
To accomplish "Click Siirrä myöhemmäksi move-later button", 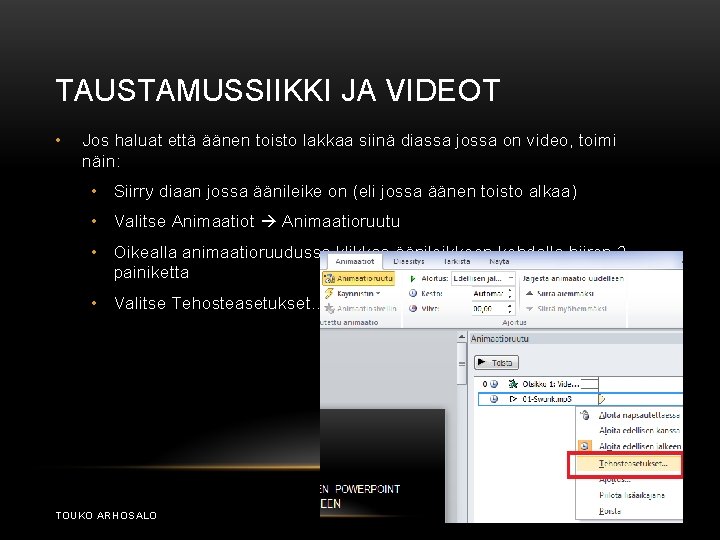I will point(566,309).
